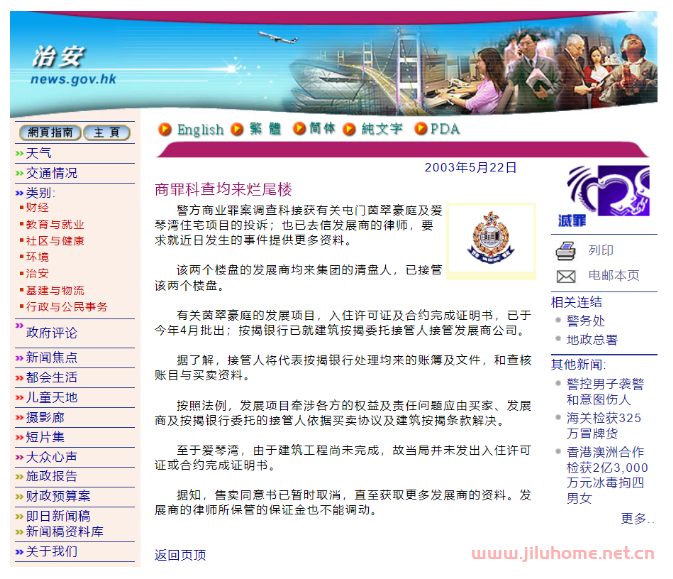Open the 交通情况 traffic section

click(51, 173)
